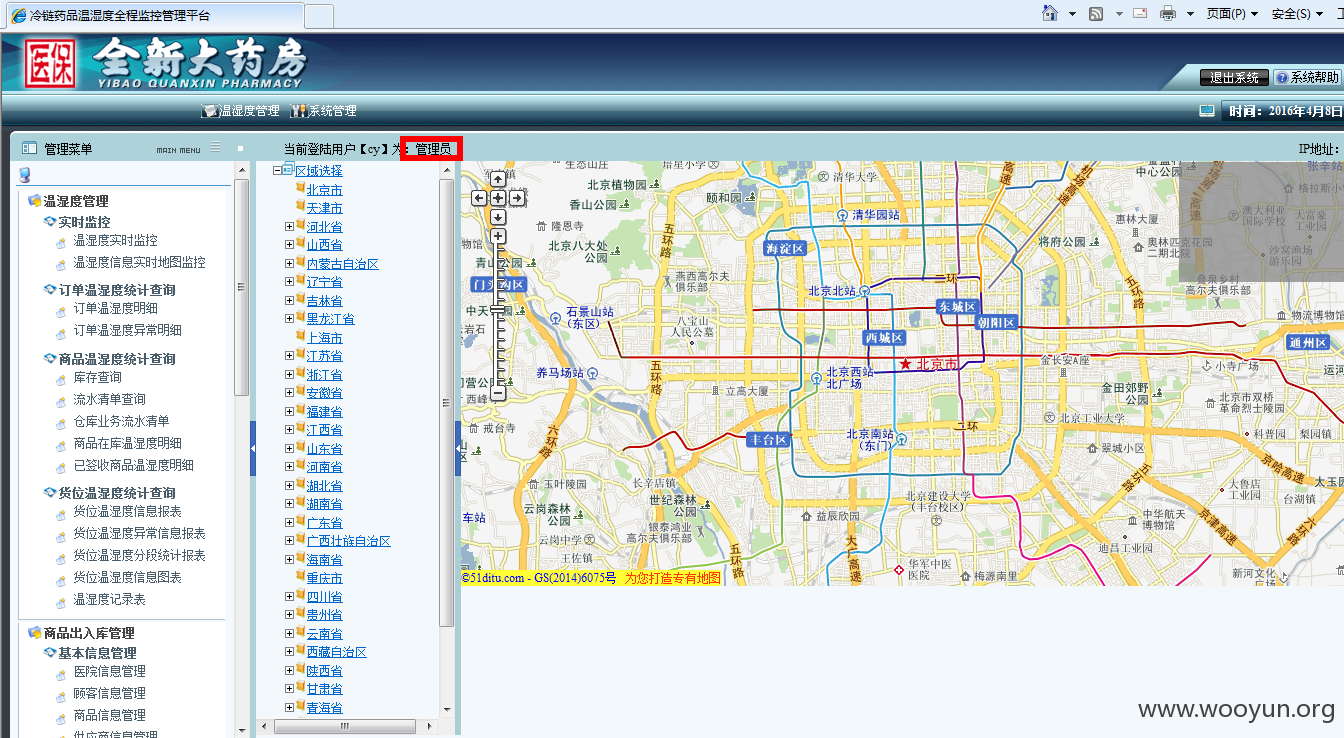This screenshot has width=1344, height=738.
Task: Select 内蒙古自治区 in the region tree
Action: (x=342, y=264)
